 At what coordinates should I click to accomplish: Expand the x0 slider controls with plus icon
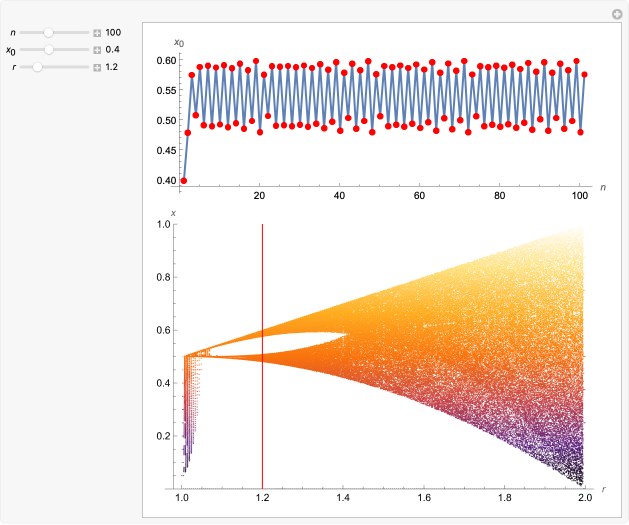[97, 50]
